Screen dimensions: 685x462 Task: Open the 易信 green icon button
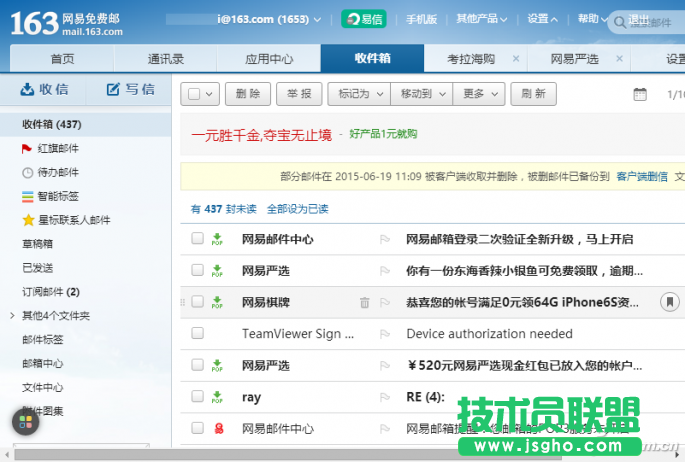point(363,19)
